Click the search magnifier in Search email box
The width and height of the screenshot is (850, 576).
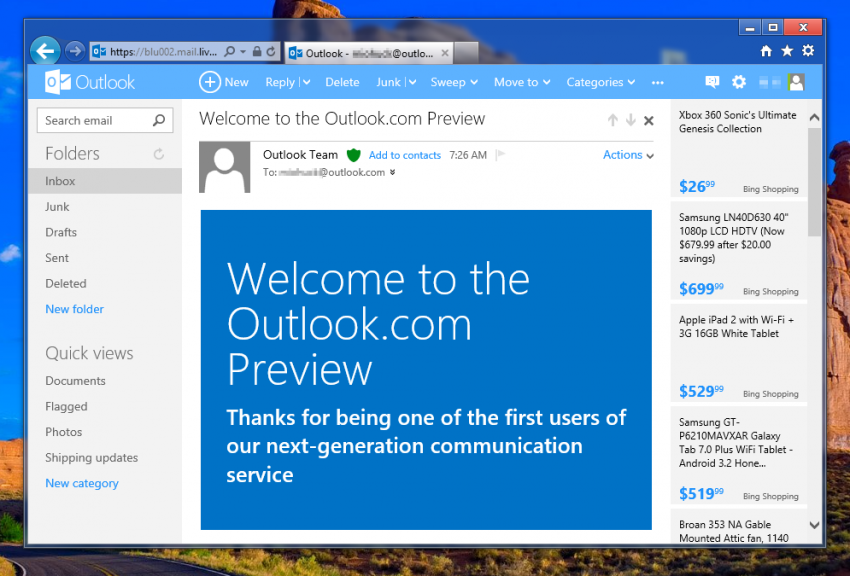pos(159,120)
